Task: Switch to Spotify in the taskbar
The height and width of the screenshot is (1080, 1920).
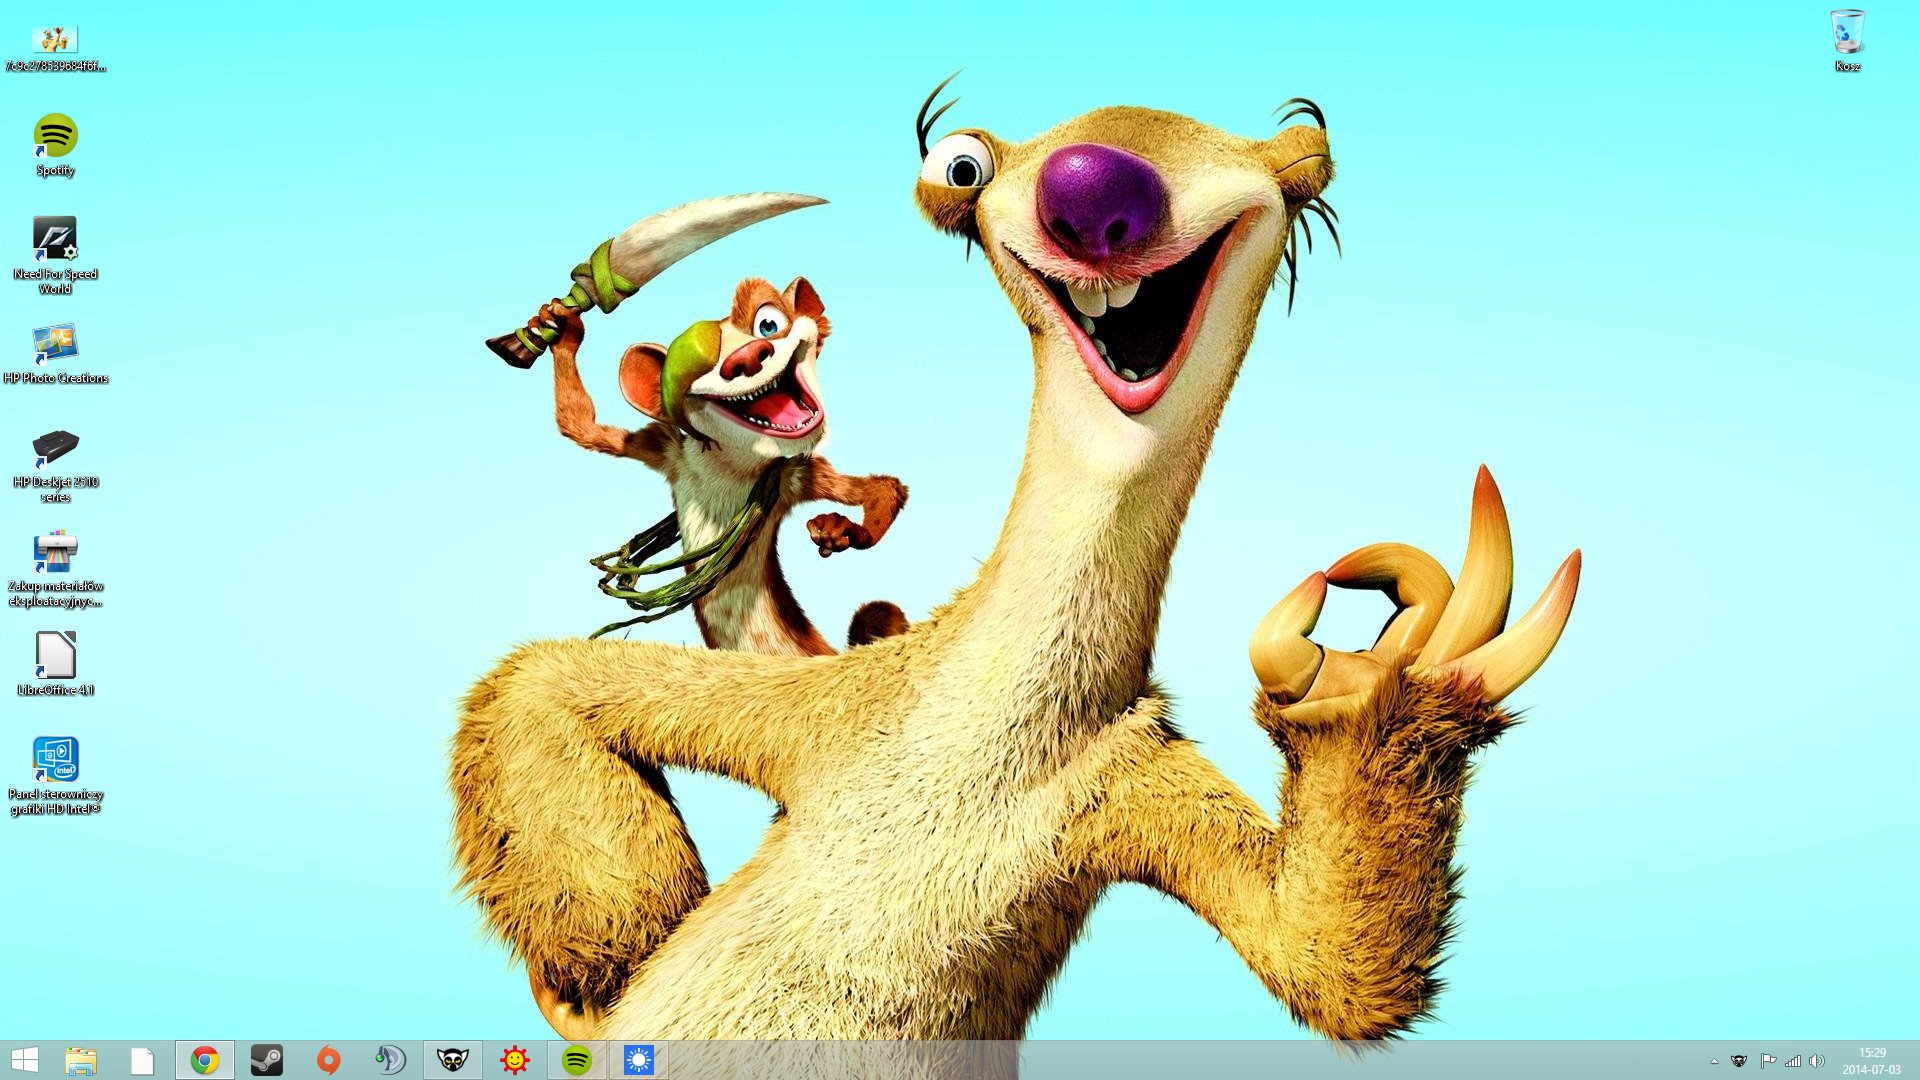Action: [577, 1060]
